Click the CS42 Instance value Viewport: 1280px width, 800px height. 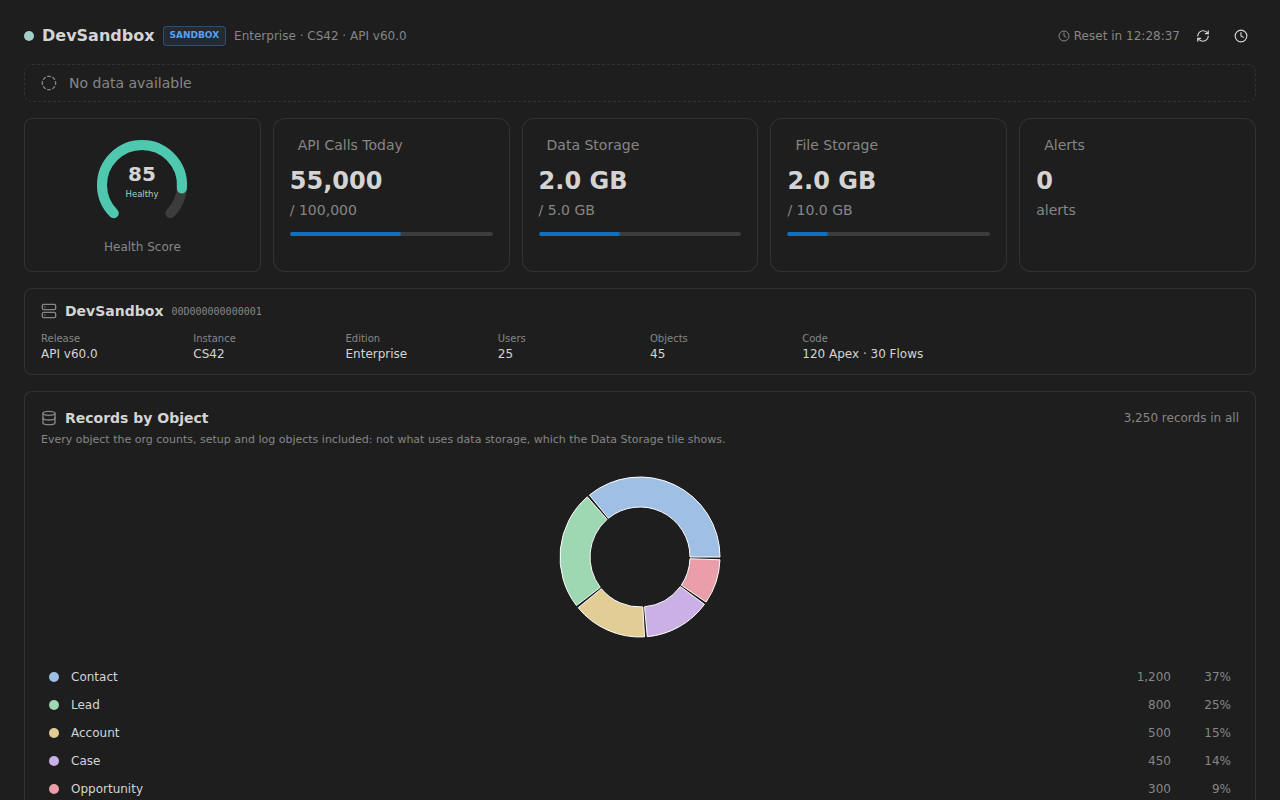pyautogui.click(x=209, y=354)
